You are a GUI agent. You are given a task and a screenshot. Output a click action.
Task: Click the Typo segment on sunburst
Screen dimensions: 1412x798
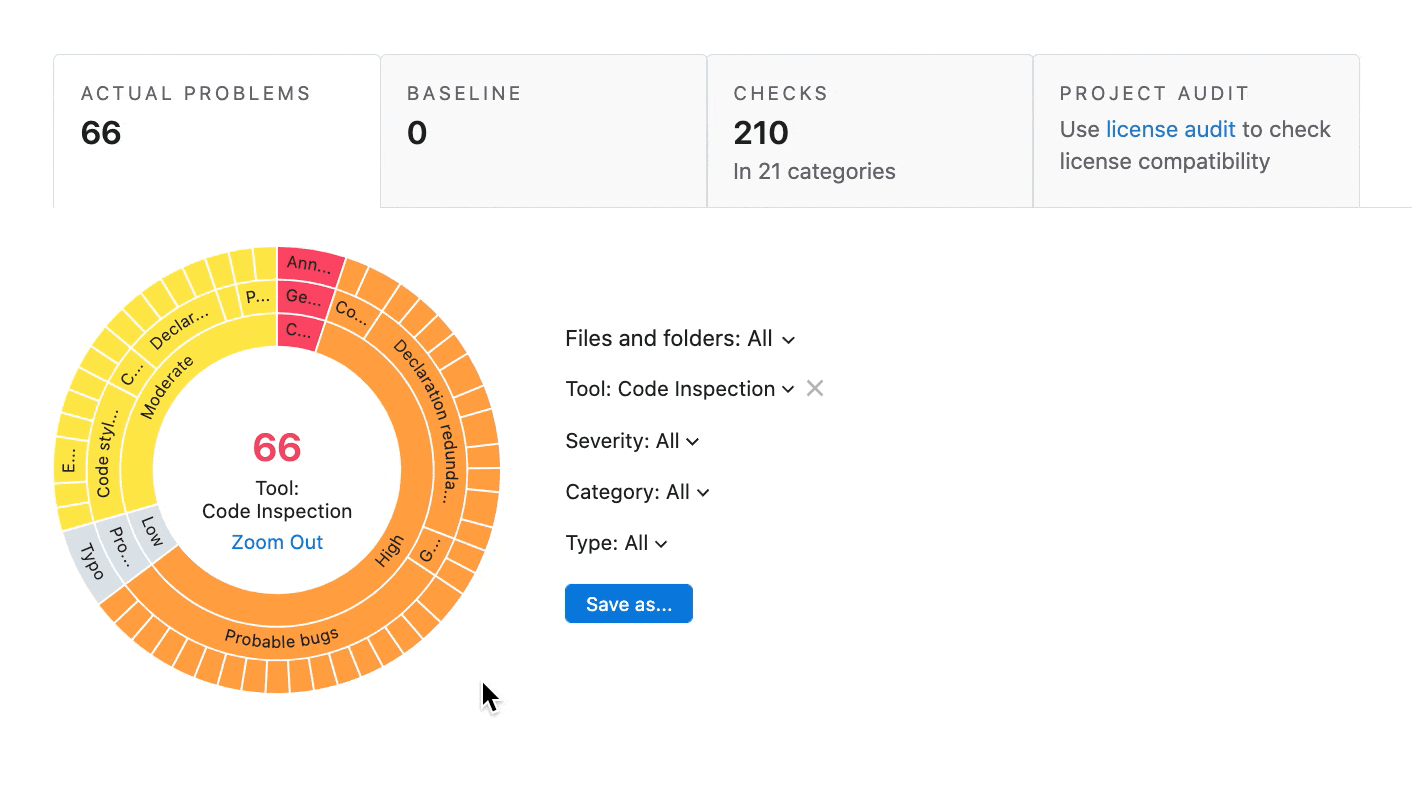92,561
